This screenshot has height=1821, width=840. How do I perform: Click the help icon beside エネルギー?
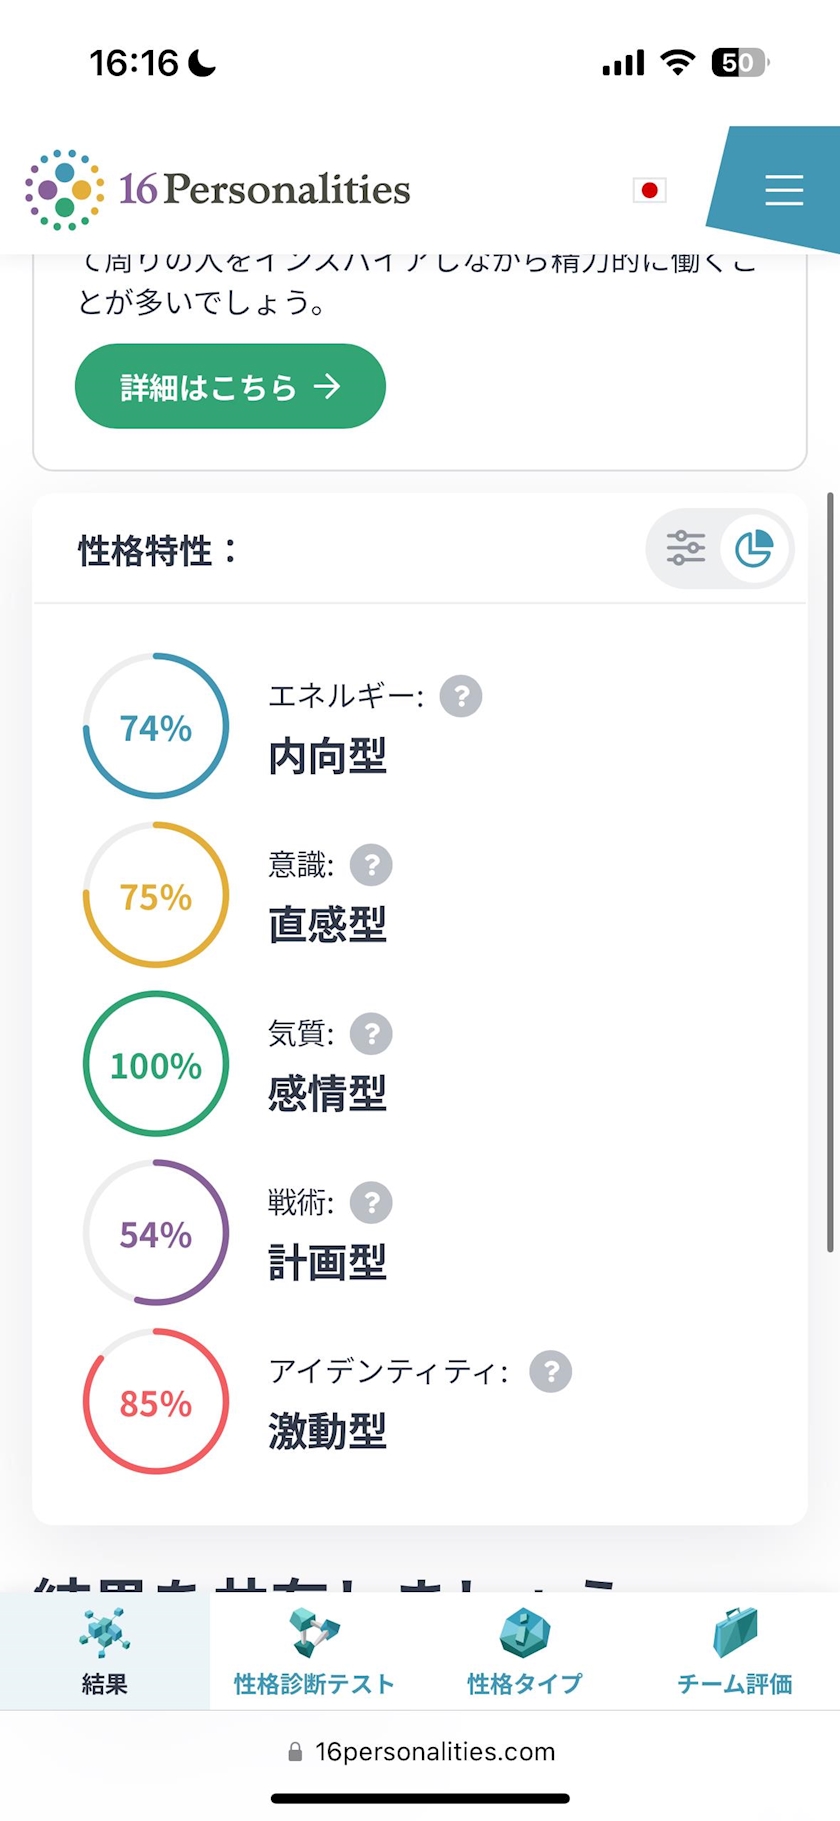(461, 696)
